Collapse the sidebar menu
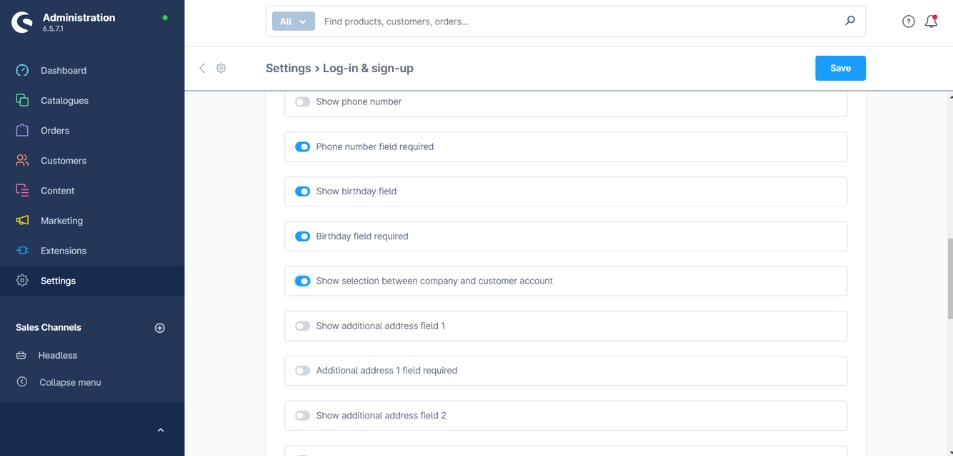The height and width of the screenshot is (456, 953). coord(69,383)
